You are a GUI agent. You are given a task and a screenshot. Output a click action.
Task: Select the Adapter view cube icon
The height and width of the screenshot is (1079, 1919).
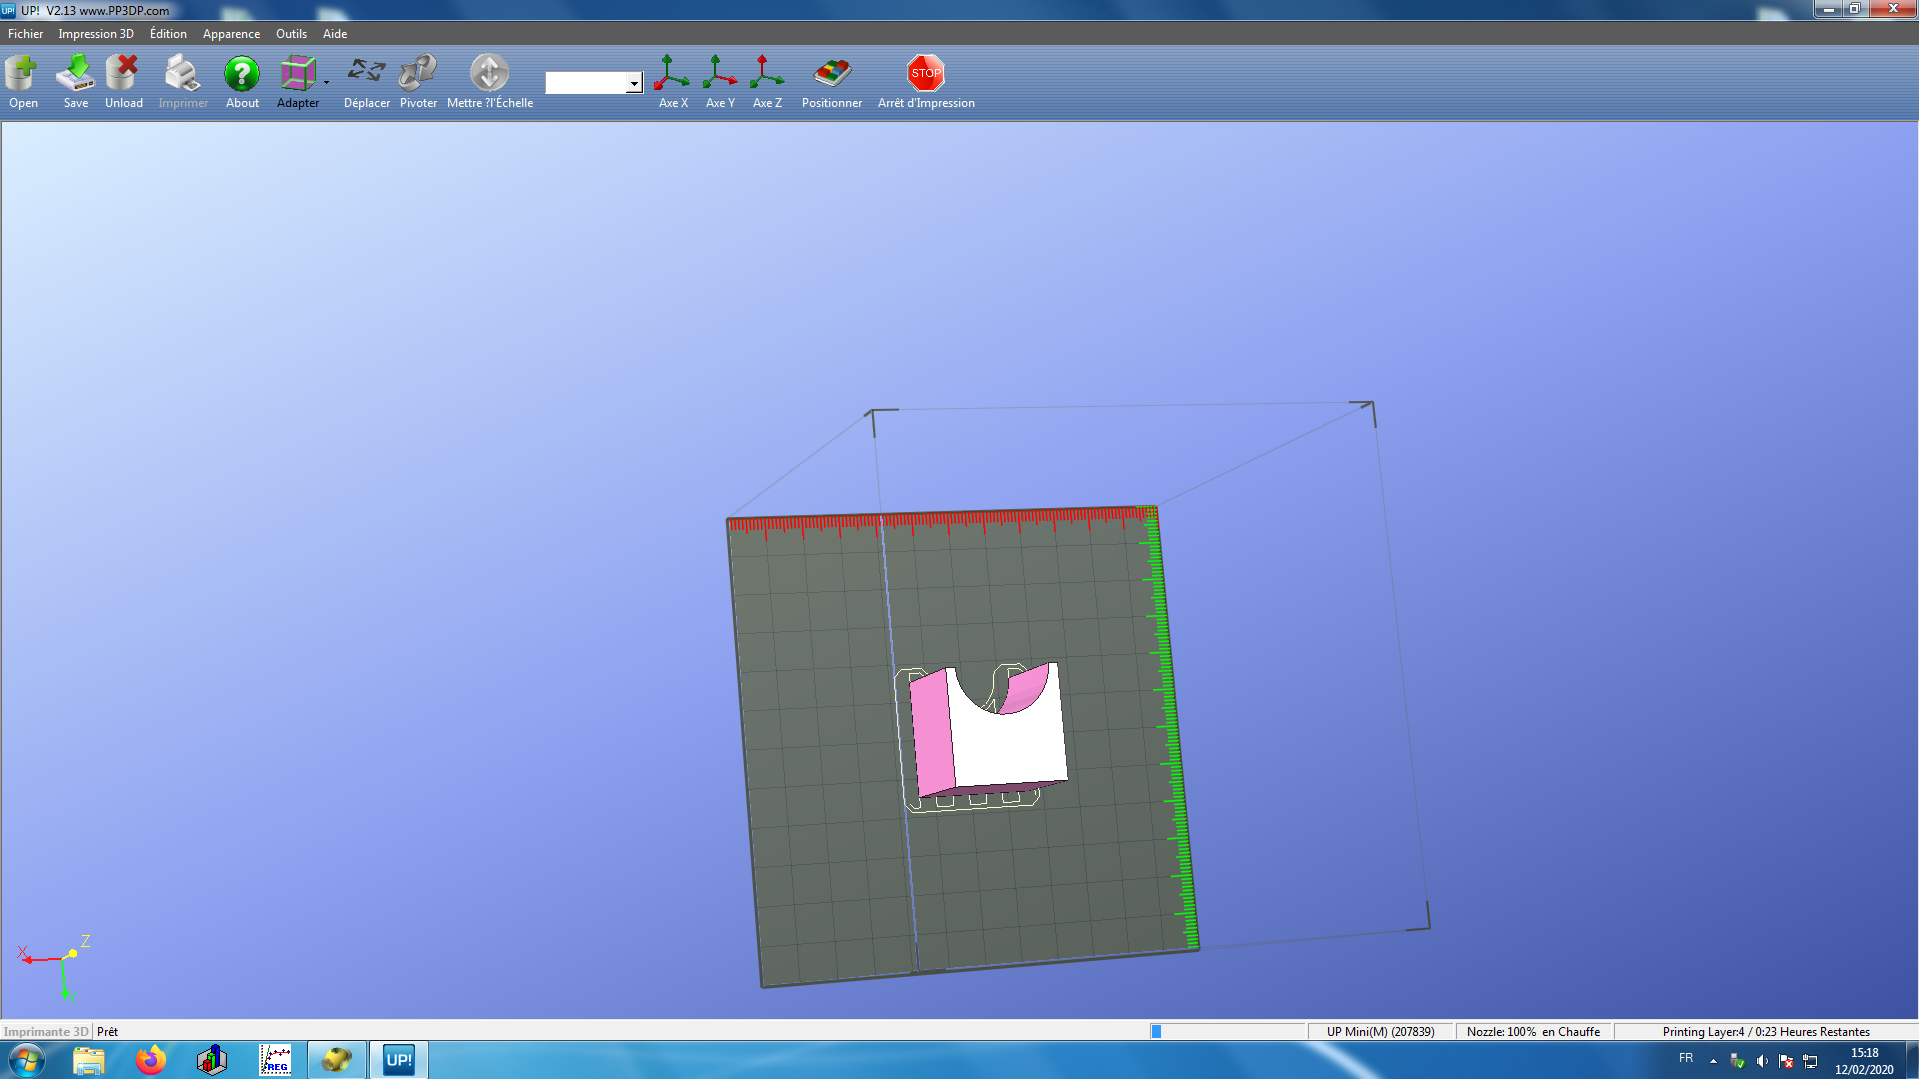pos(296,75)
